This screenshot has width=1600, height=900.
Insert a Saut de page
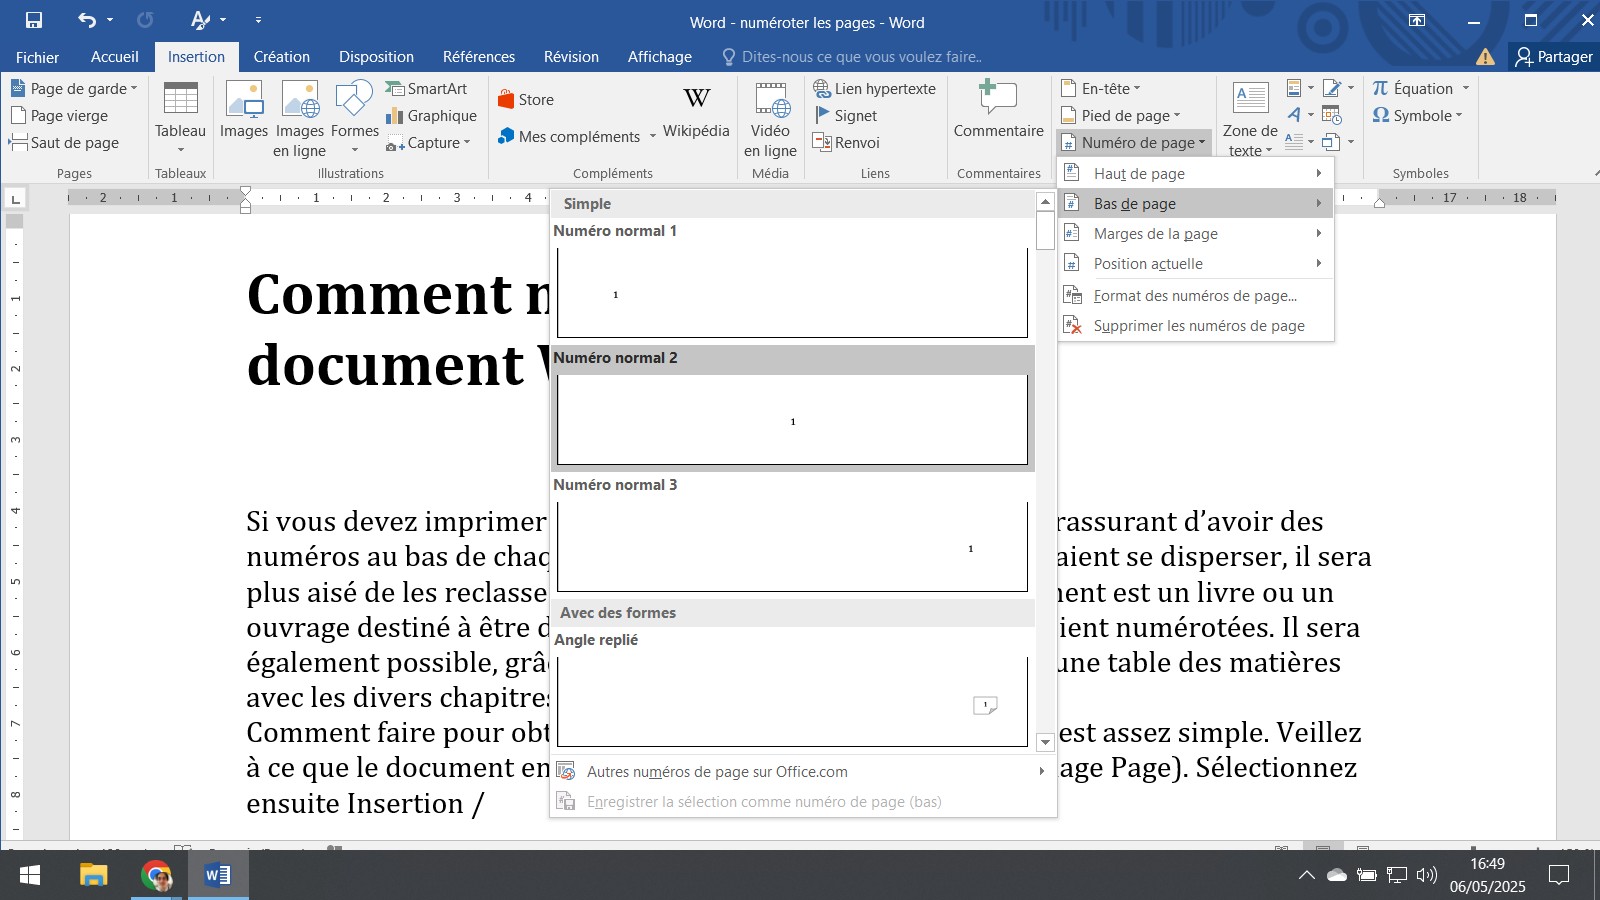point(64,142)
